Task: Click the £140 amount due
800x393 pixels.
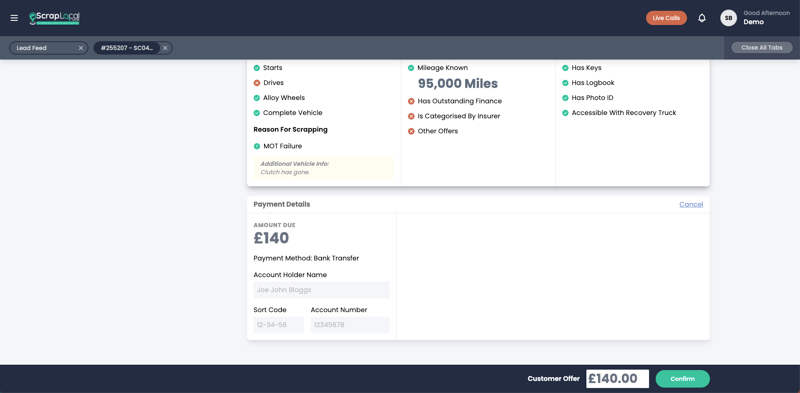Action: coord(271,238)
